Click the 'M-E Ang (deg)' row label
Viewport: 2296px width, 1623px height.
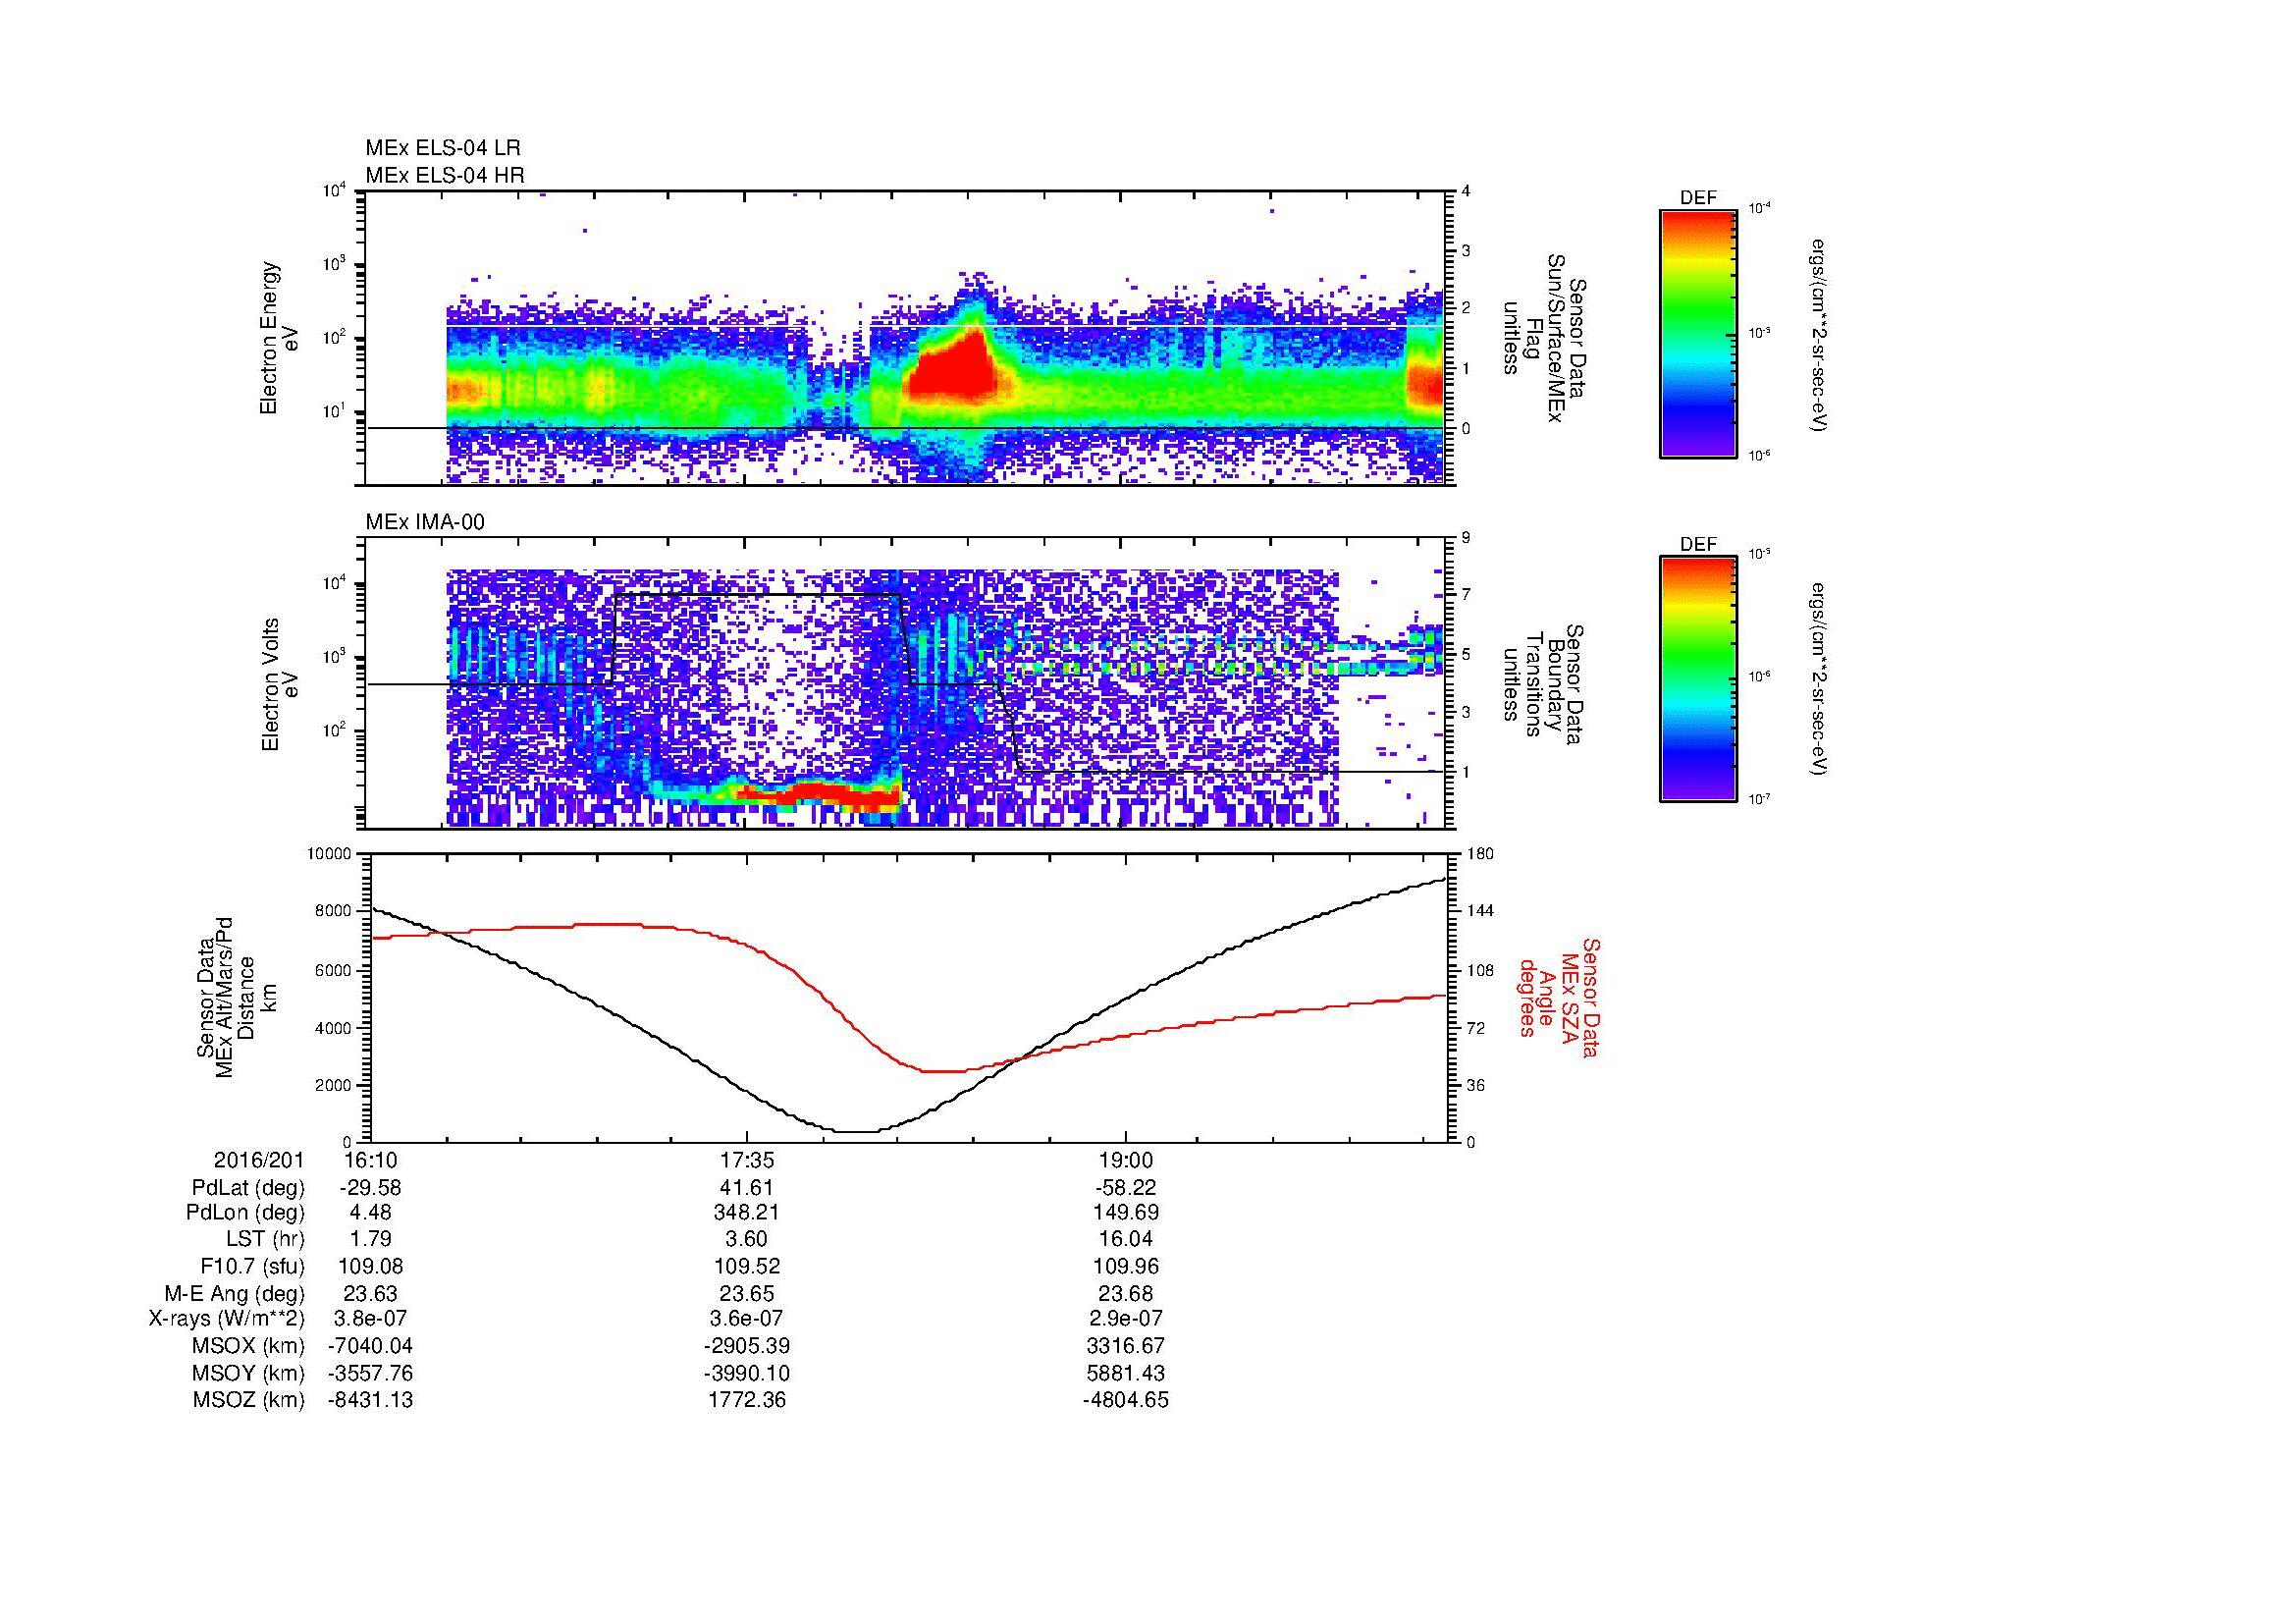[234, 1293]
